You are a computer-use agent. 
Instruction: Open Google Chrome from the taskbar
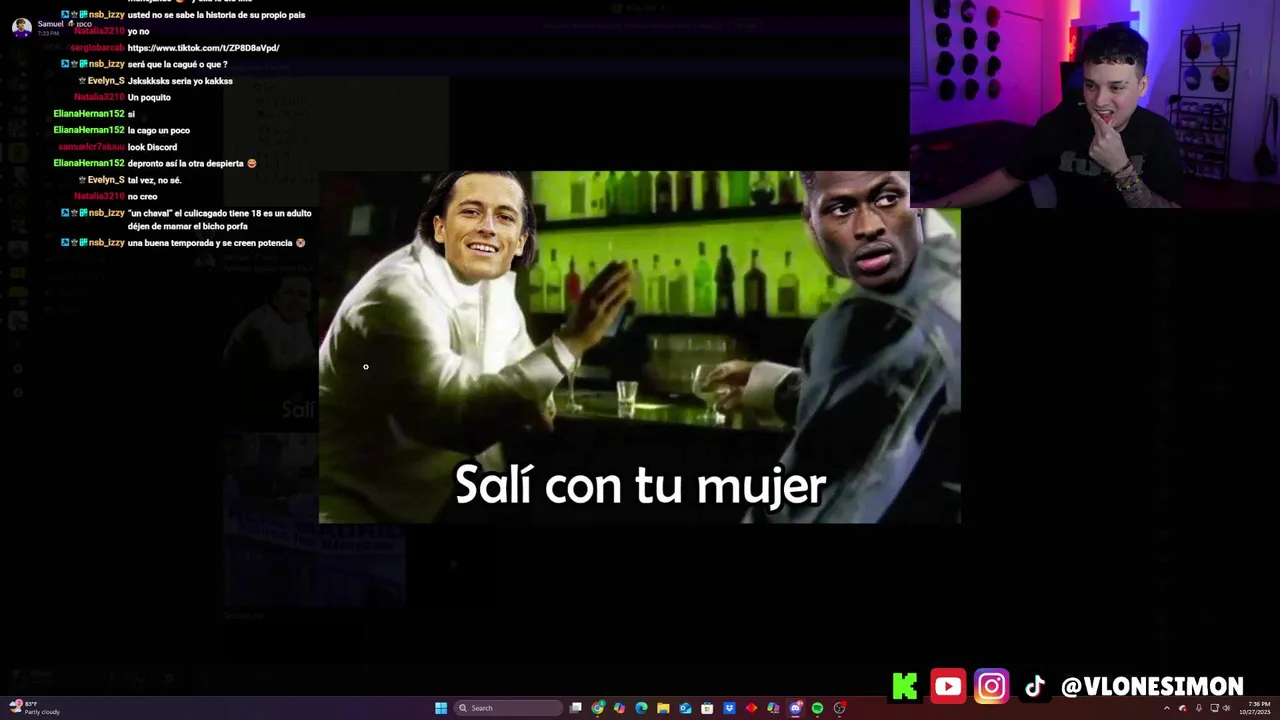597,708
